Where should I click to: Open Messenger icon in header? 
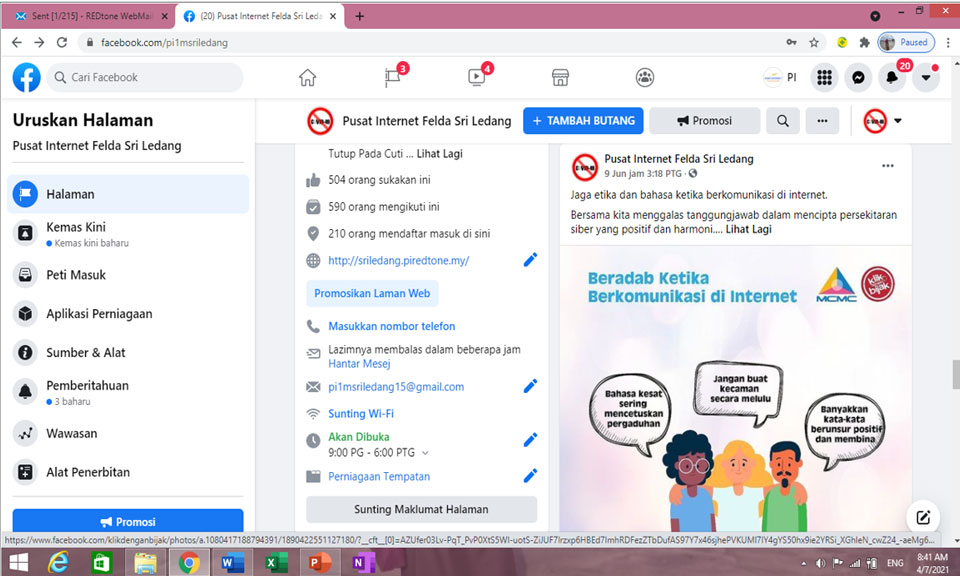(857, 78)
